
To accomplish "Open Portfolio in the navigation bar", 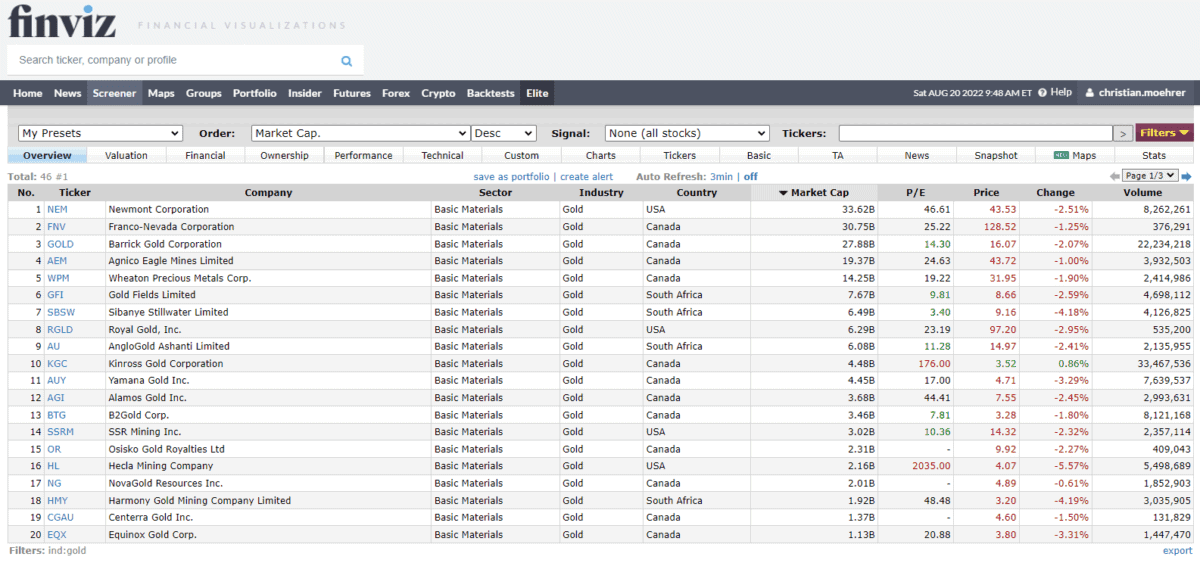I will click(255, 93).
